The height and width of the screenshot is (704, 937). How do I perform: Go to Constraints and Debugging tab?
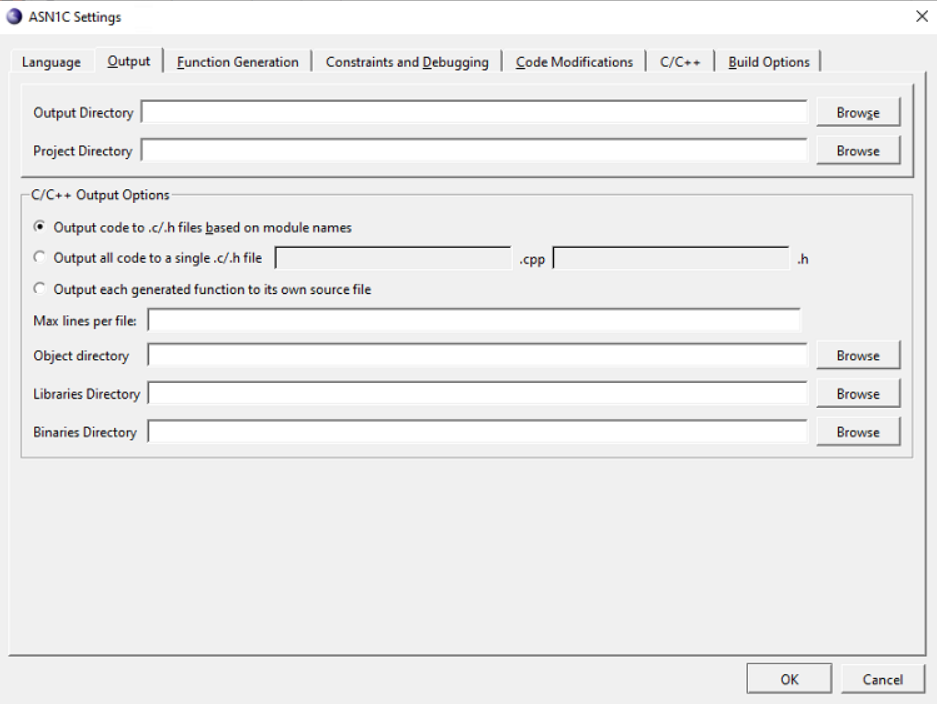click(x=407, y=62)
